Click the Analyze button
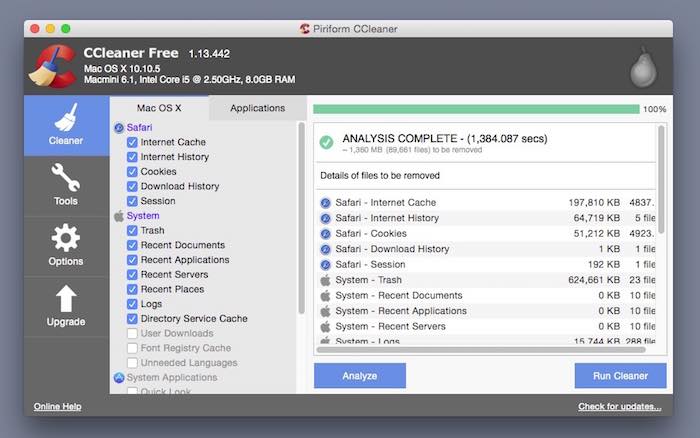This screenshot has width=700, height=438. [x=360, y=376]
